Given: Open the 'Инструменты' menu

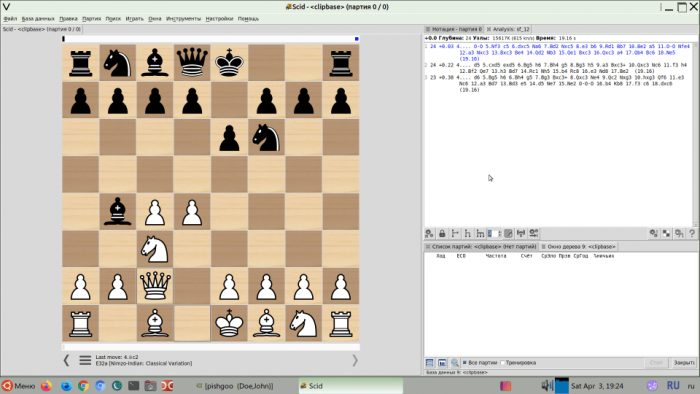Looking at the screenshot, I should 183,19.
